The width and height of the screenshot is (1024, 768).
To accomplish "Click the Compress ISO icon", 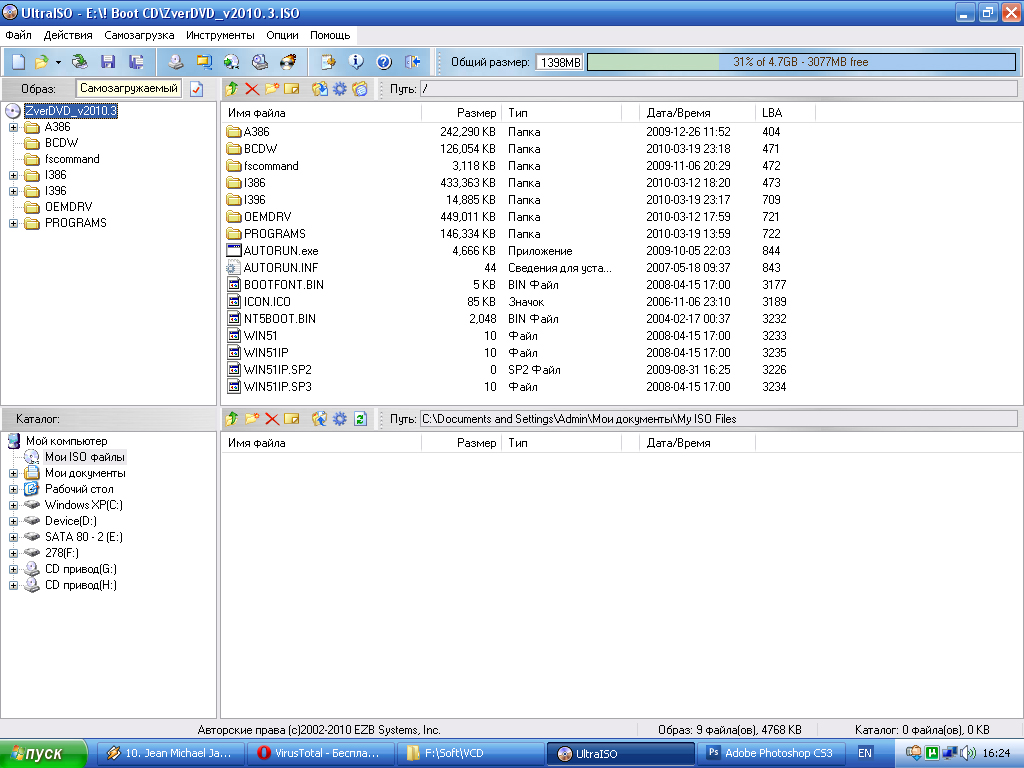I will 231,62.
